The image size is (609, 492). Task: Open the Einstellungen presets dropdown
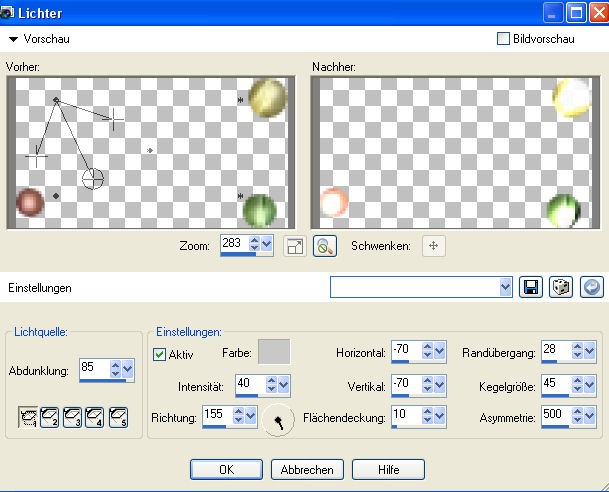505,287
